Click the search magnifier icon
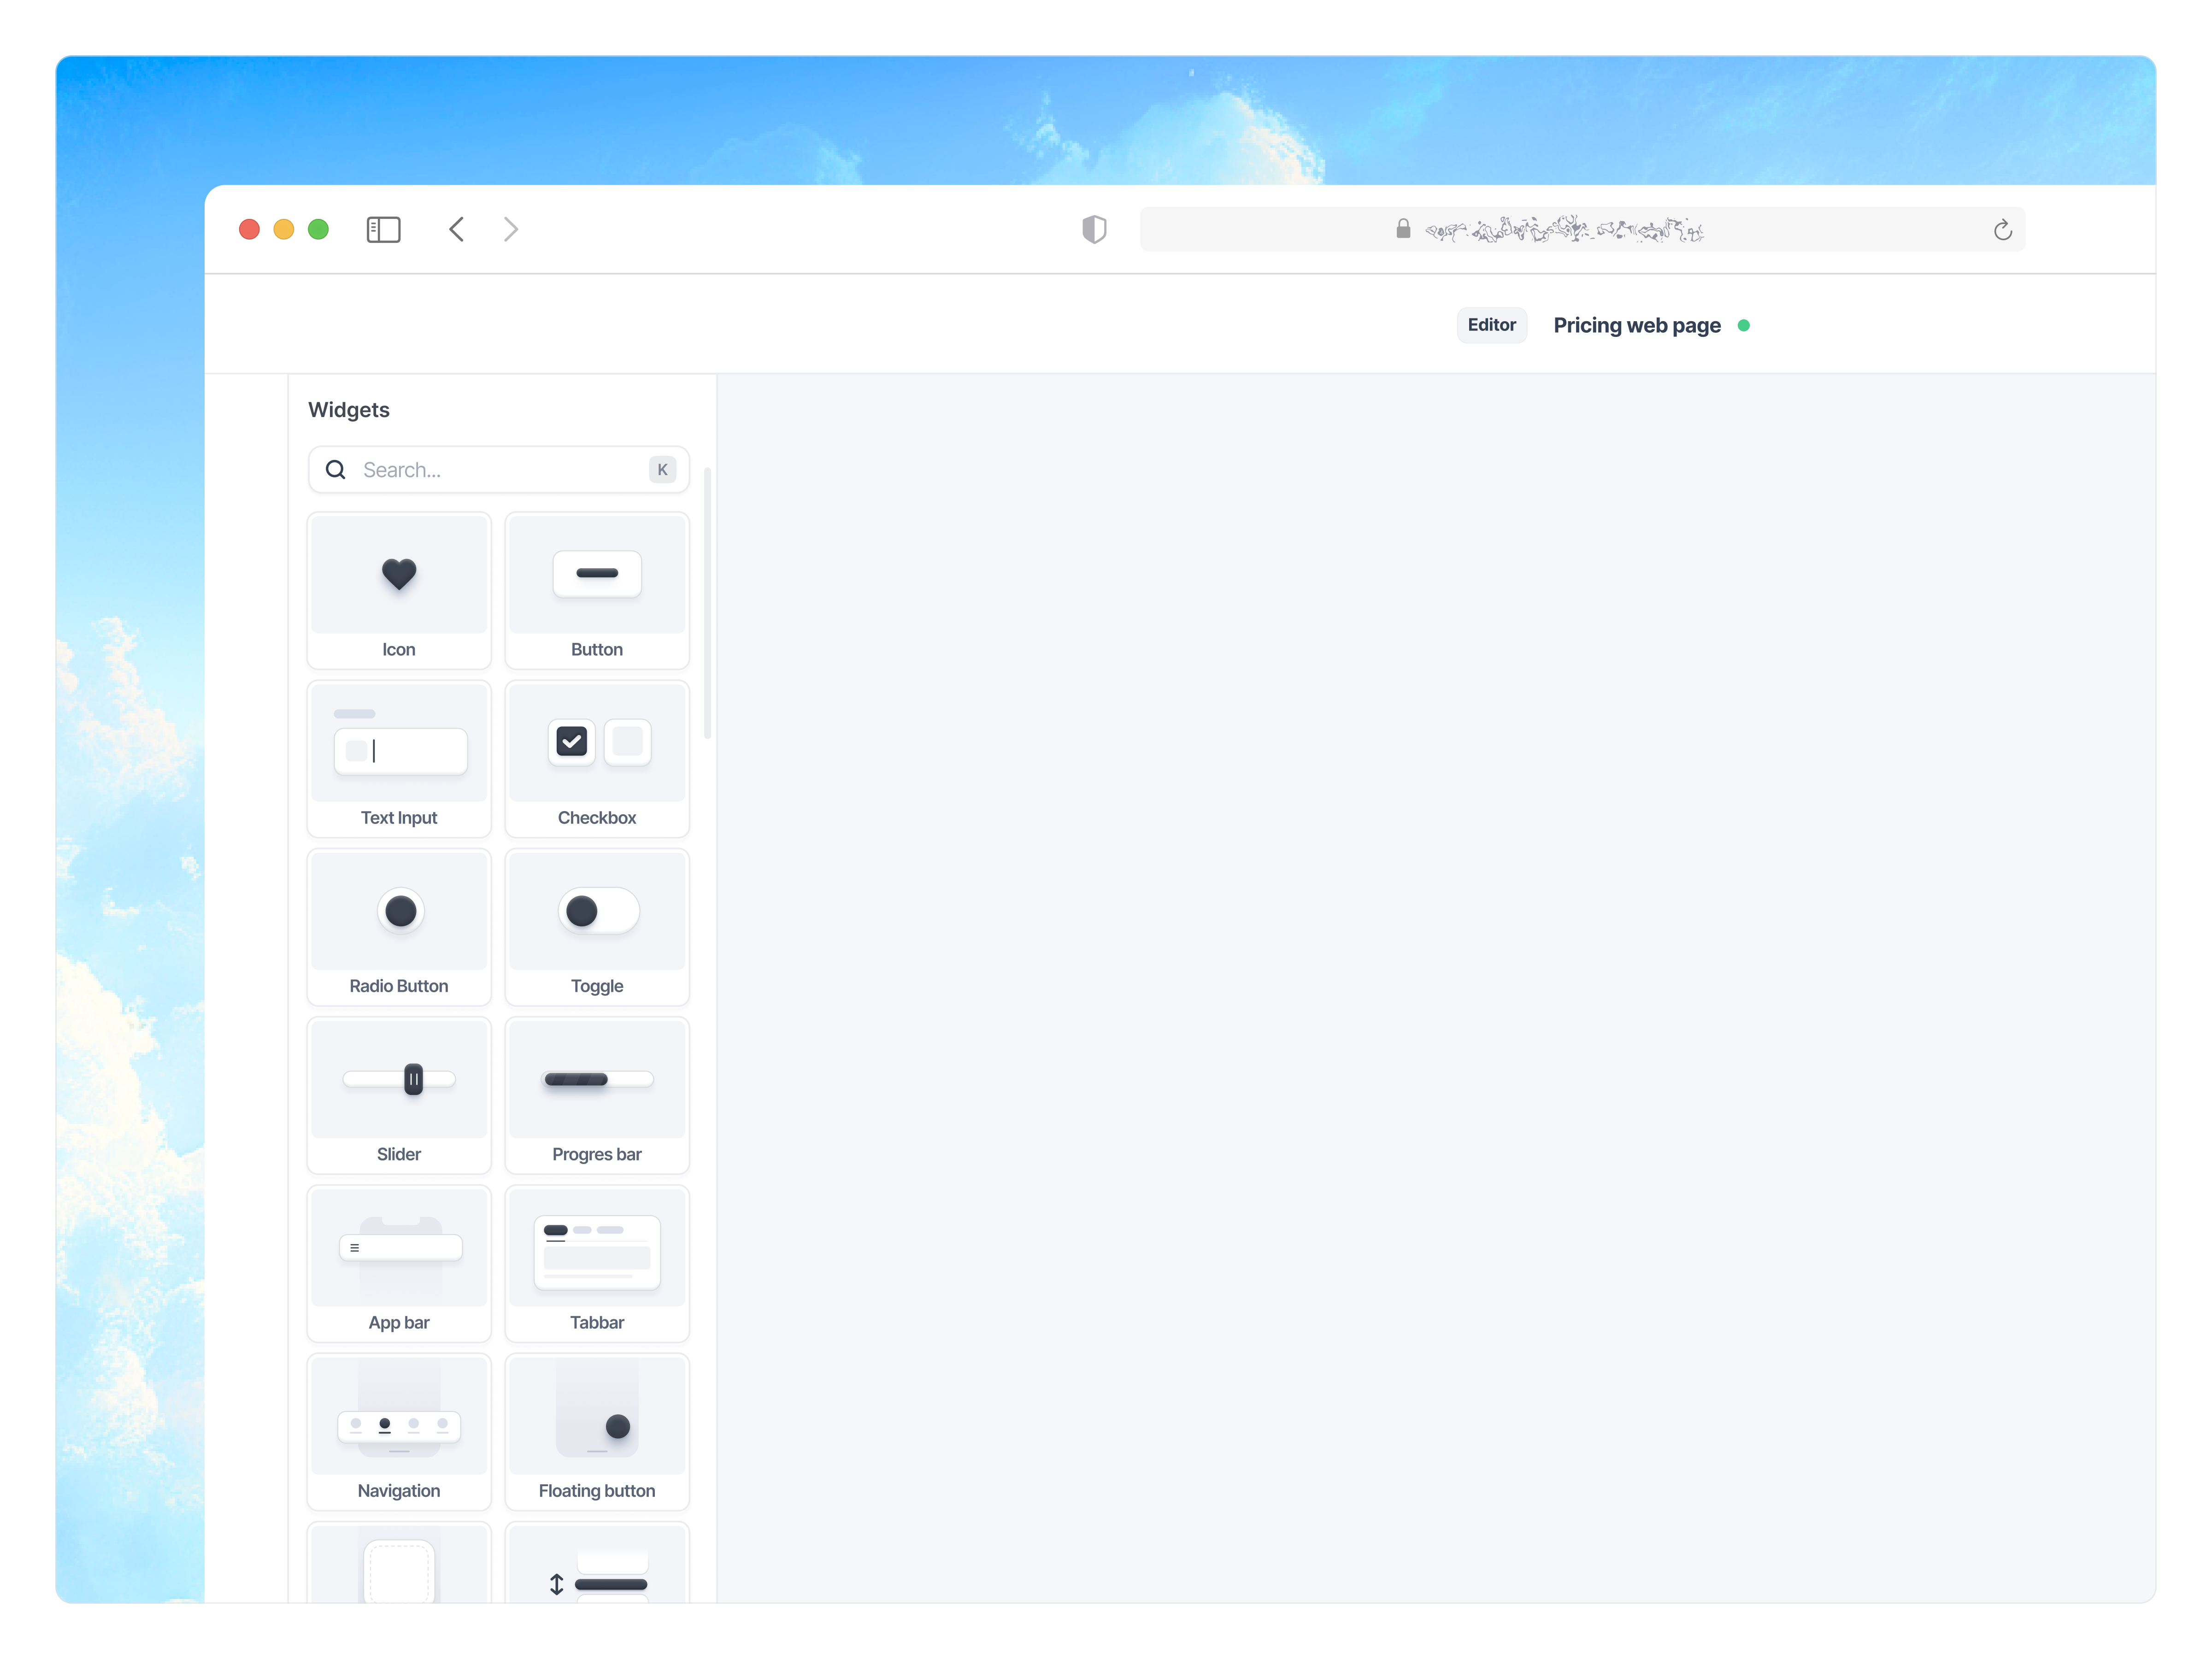The height and width of the screenshot is (1659, 2212). pos(336,469)
